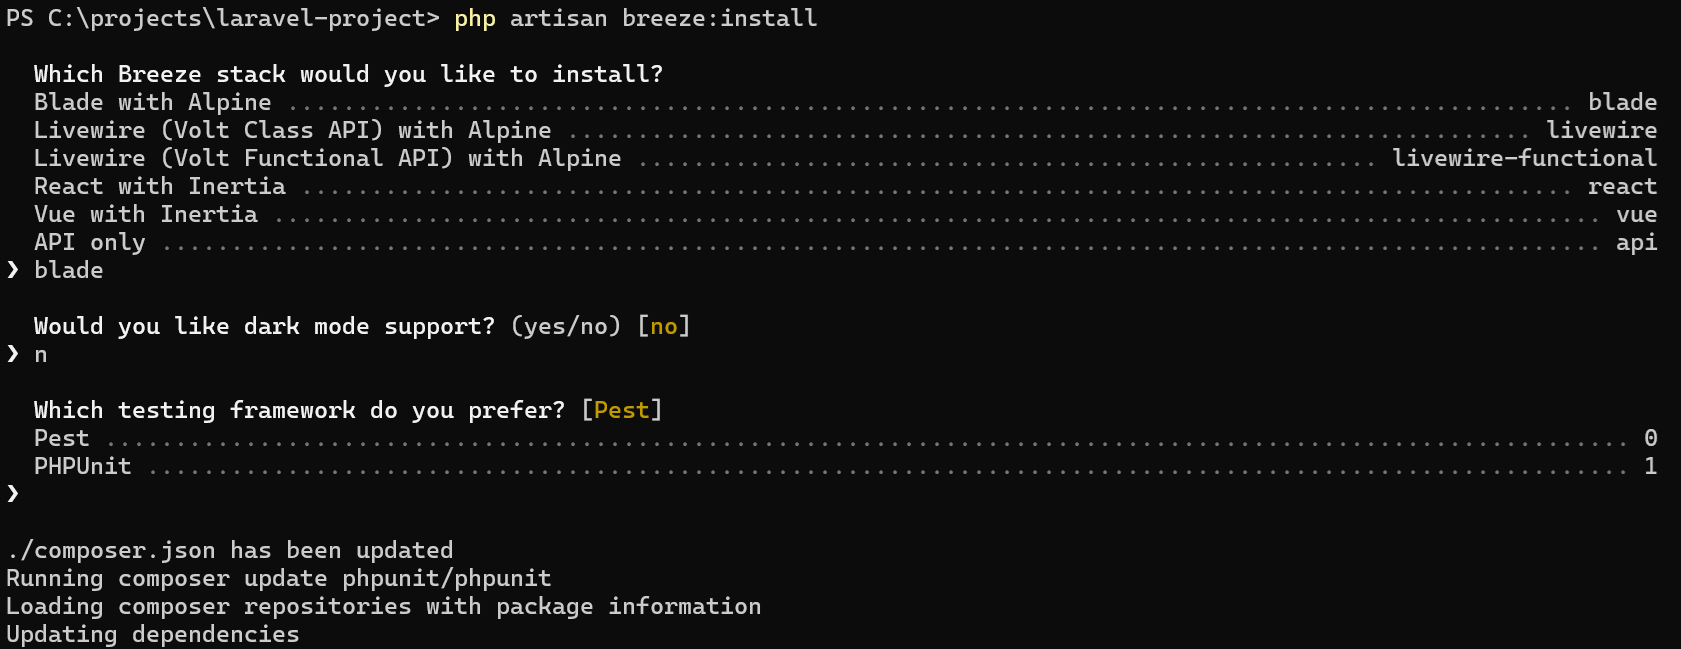Click the "Livewire (Volt Class API) with Alpine" option
This screenshot has width=1681, height=649.
coord(292,130)
